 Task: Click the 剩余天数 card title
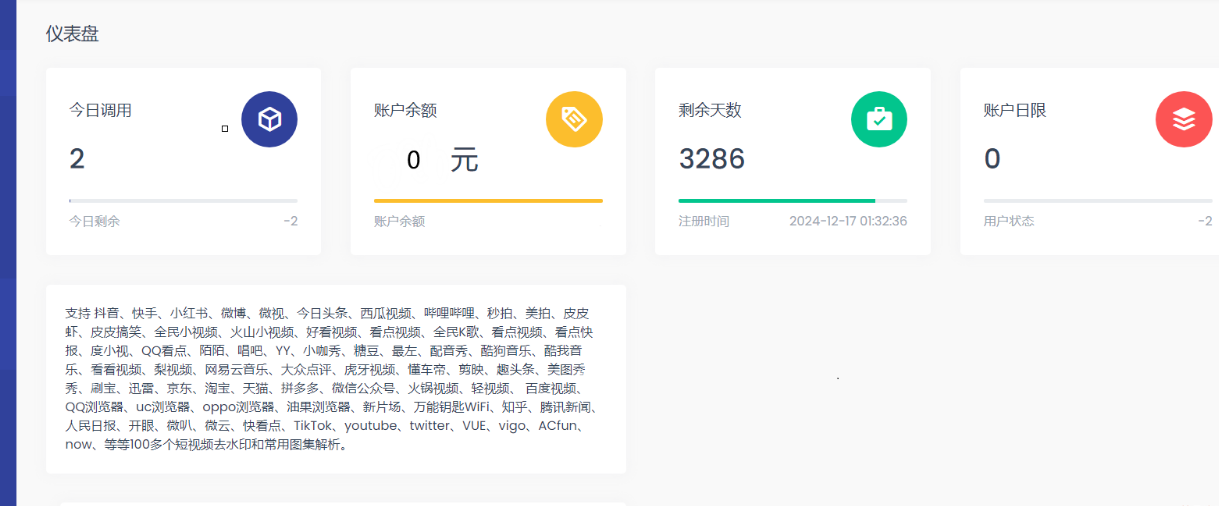tap(710, 111)
